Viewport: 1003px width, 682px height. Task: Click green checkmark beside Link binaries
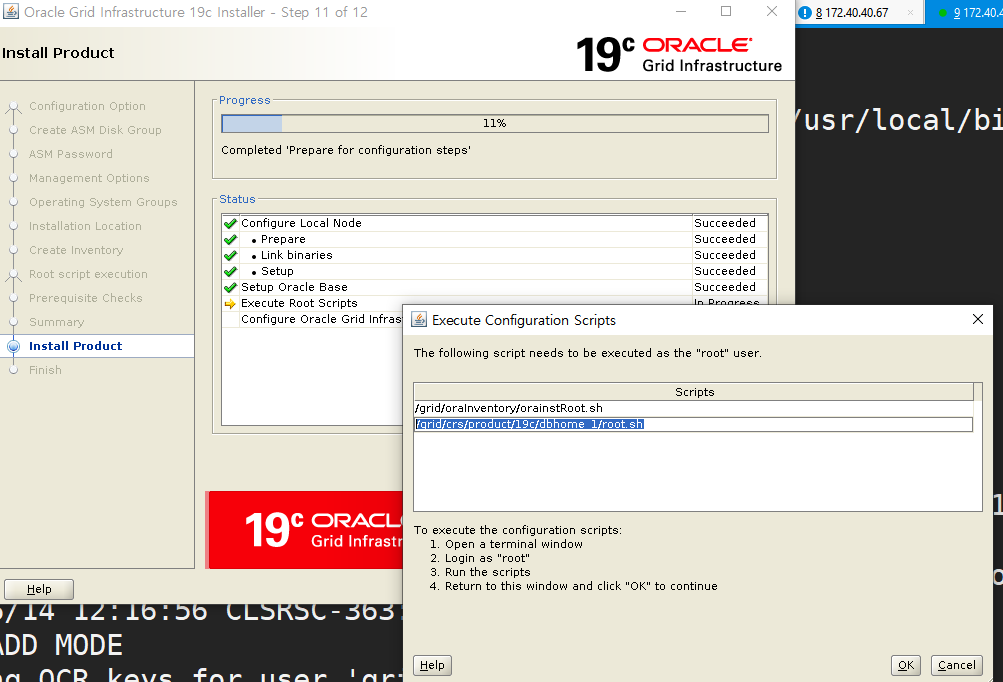coord(230,255)
